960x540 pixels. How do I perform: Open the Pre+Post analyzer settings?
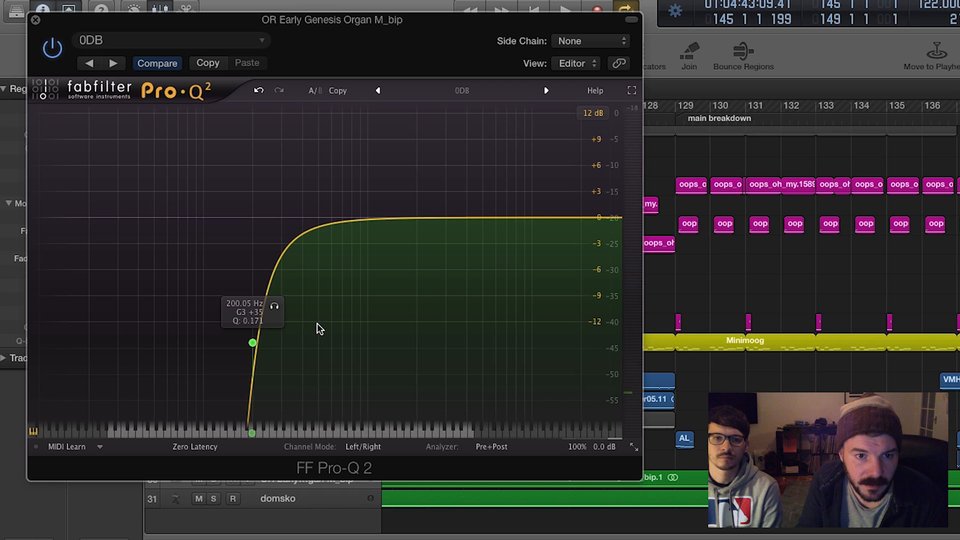pos(492,447)
